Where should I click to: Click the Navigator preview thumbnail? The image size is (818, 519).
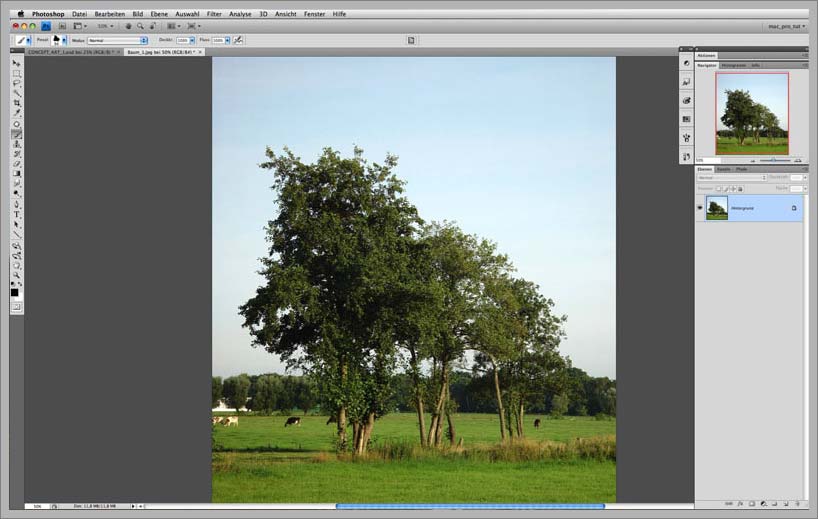pyautogui.click(x=752, y=114)
